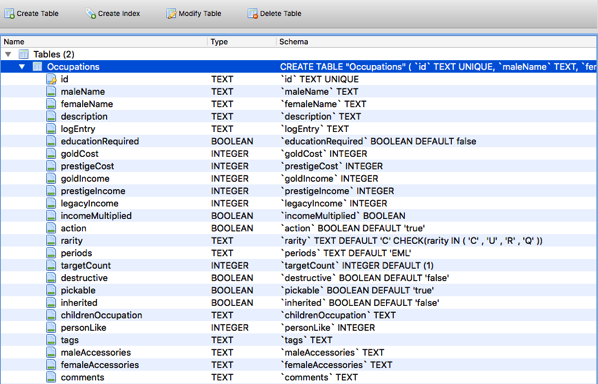
Task: Click field icon next to destructive
Action: (x=51, y=278)
